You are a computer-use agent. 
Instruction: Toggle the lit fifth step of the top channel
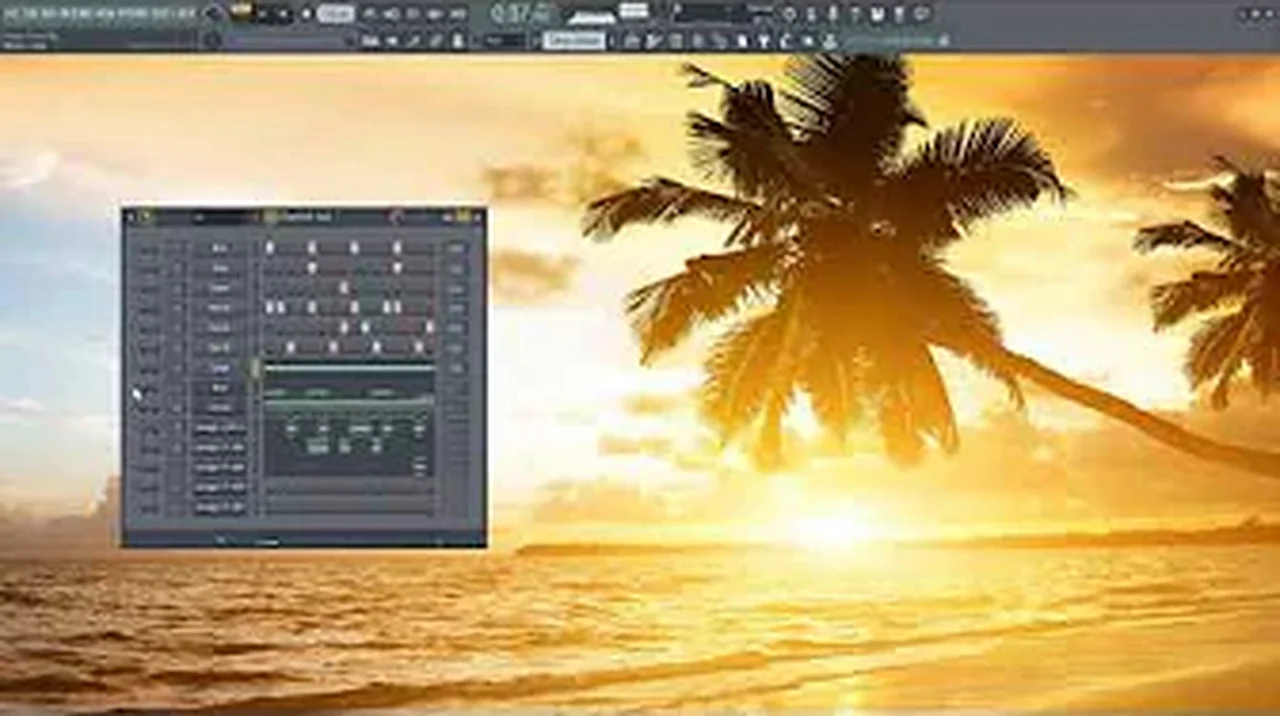312,248
